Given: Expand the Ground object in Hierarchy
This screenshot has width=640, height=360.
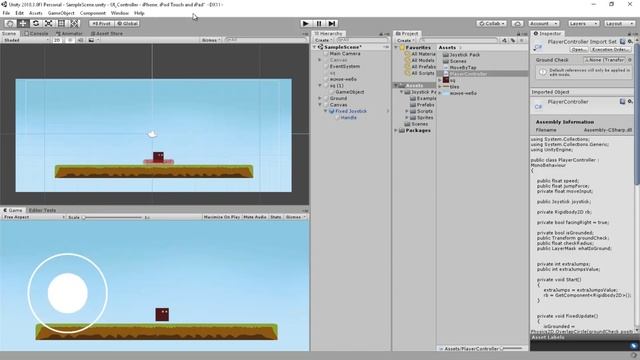Looking at the screenshot, I should point(320,98).
